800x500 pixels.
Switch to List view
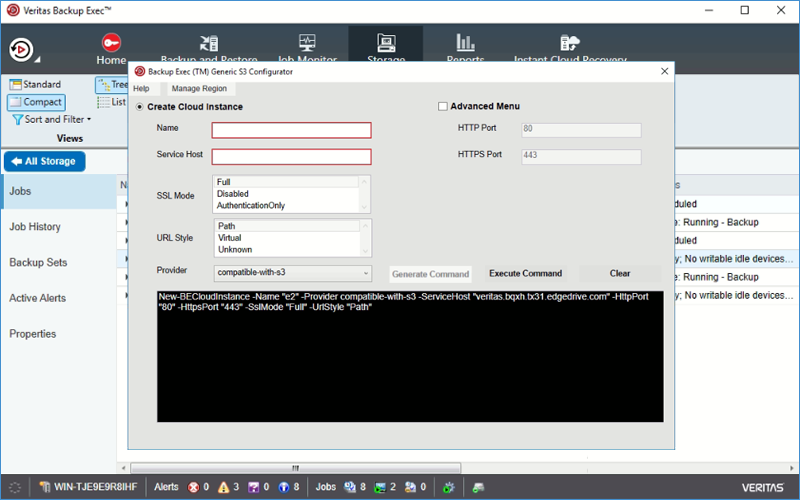(112, 102)
